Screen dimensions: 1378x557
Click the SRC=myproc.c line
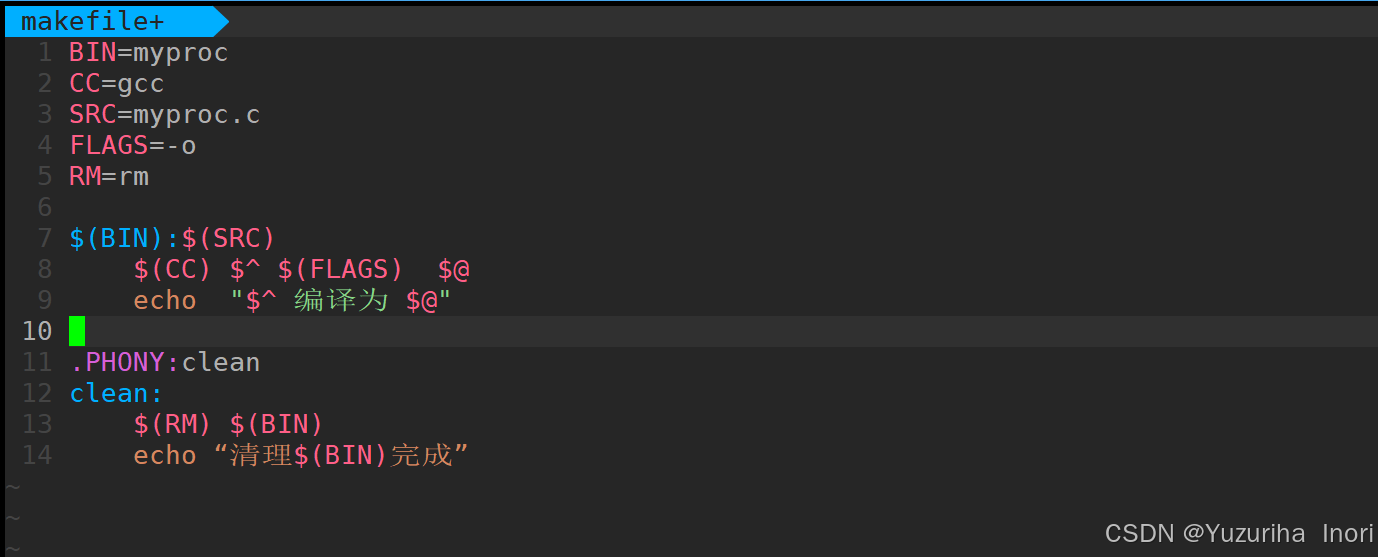165,114
